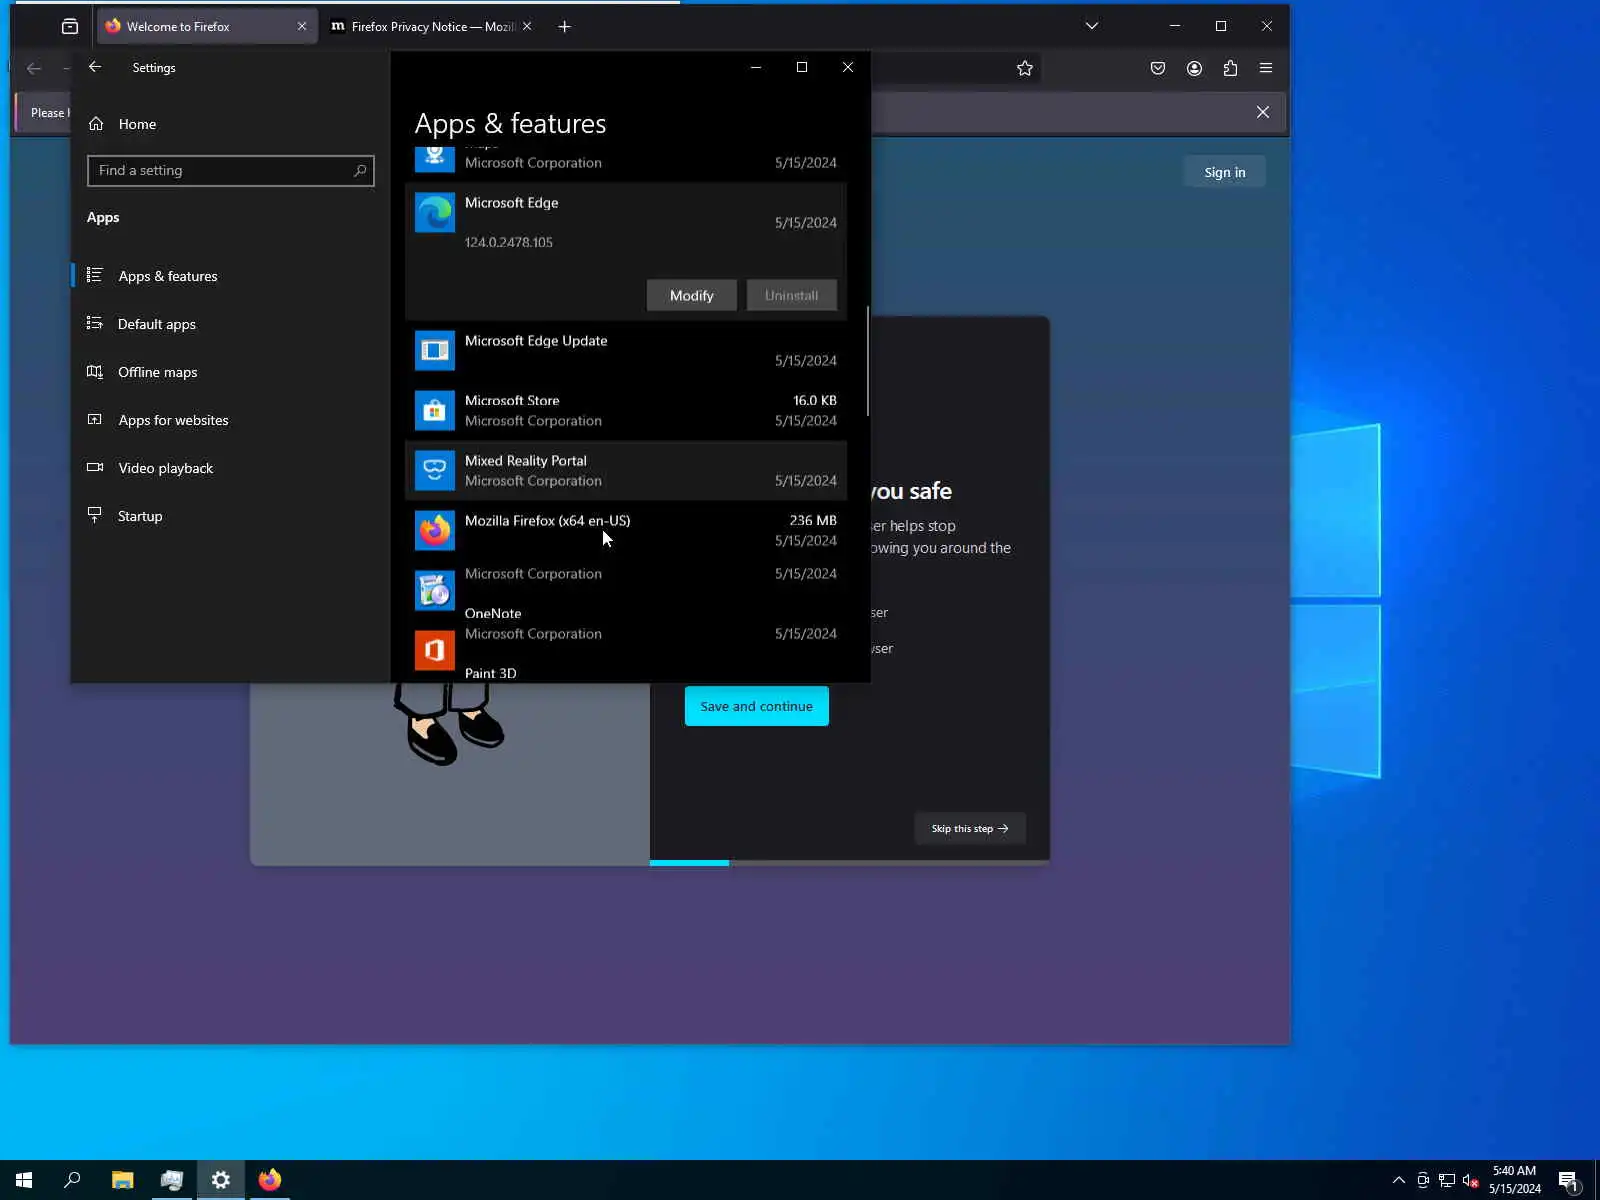Click the apps list scrollbar

click(x=867, y=361)
